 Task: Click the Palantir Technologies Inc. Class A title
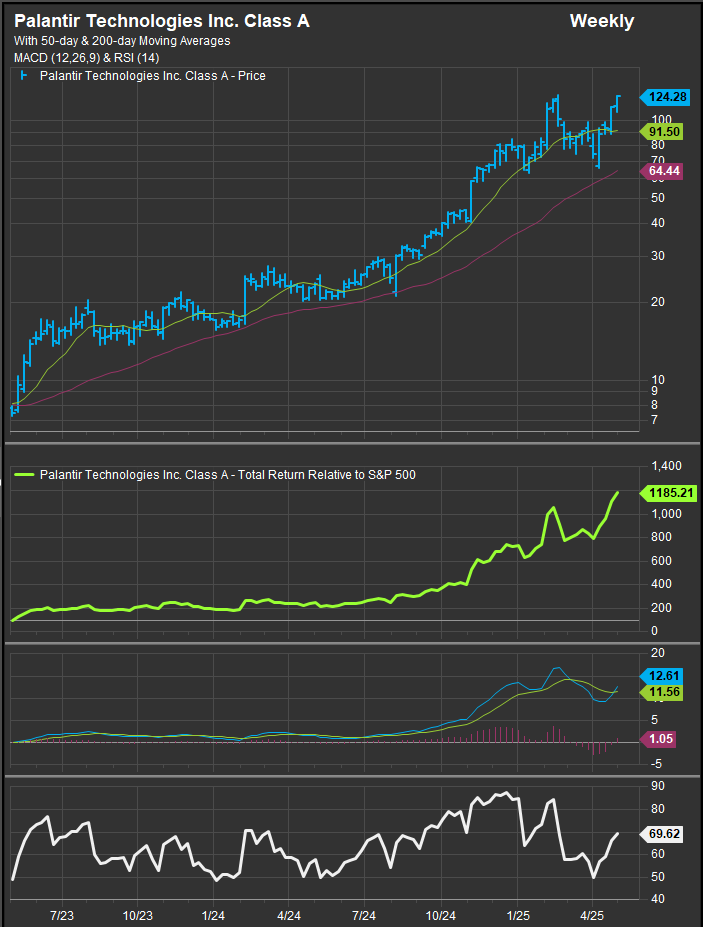tap(161, 21)
